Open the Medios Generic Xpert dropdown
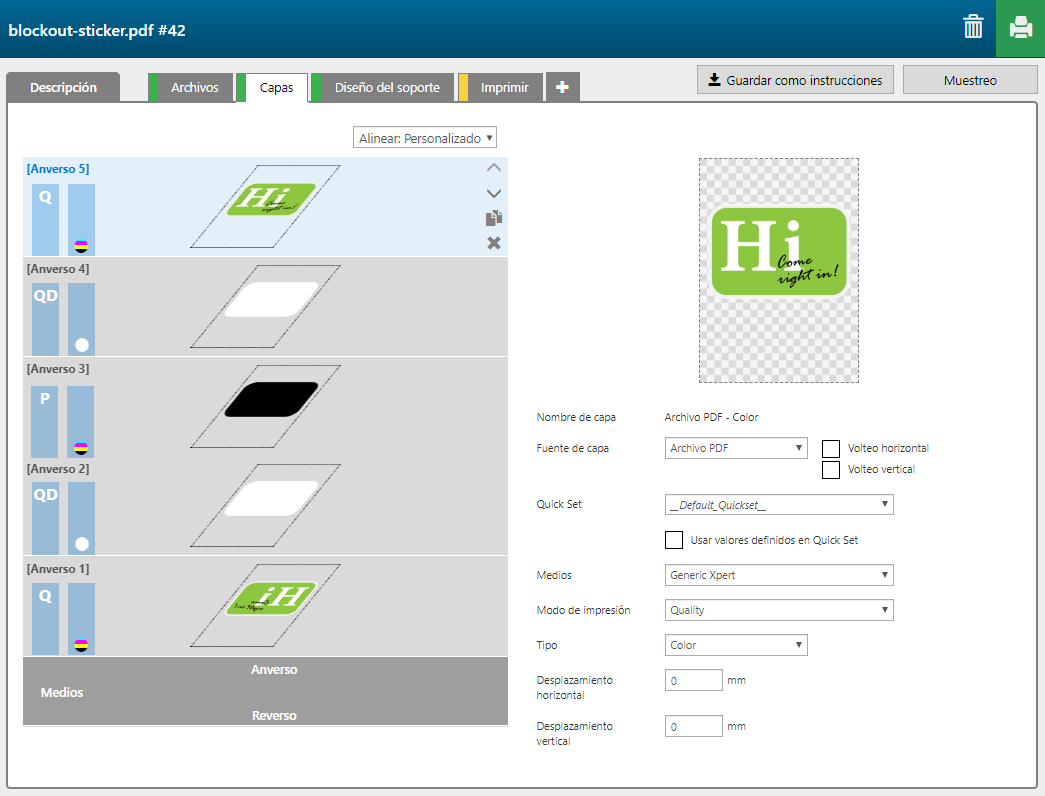This screenshot has height=796, width=1045. click(x=779, y=575)
